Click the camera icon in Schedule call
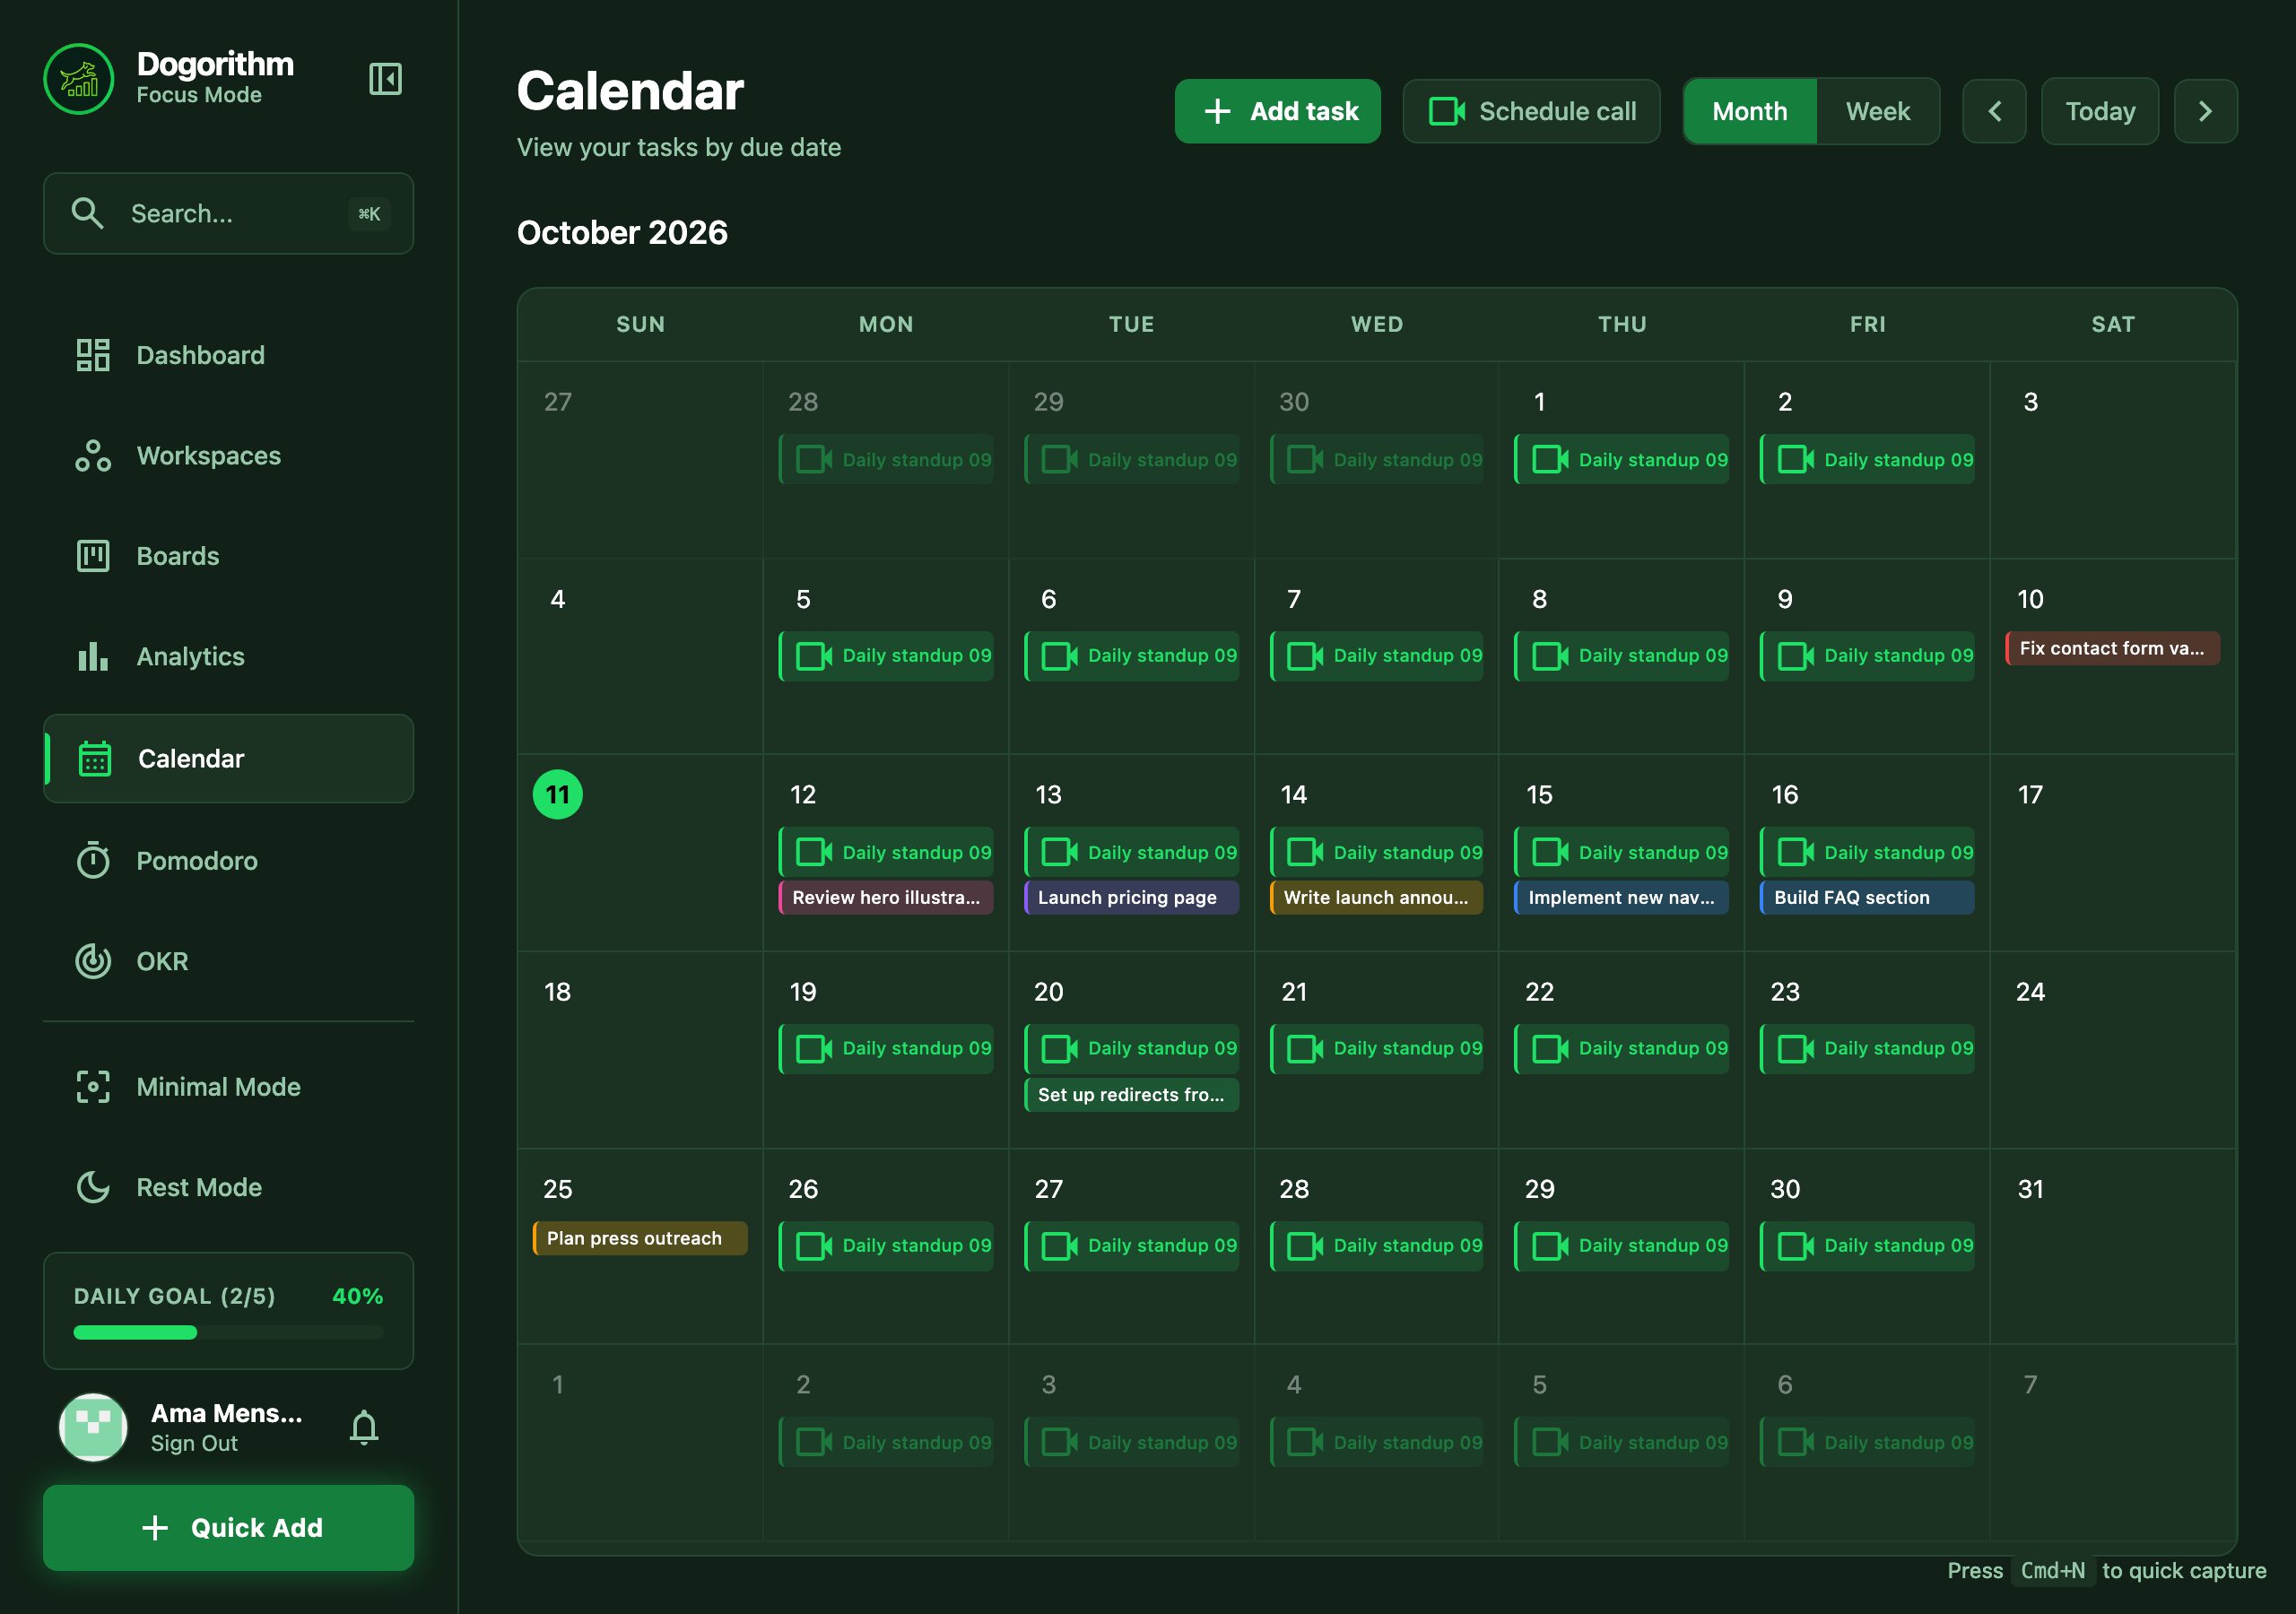The height and width of the screenshot is (1614, 2296). 1447,111
